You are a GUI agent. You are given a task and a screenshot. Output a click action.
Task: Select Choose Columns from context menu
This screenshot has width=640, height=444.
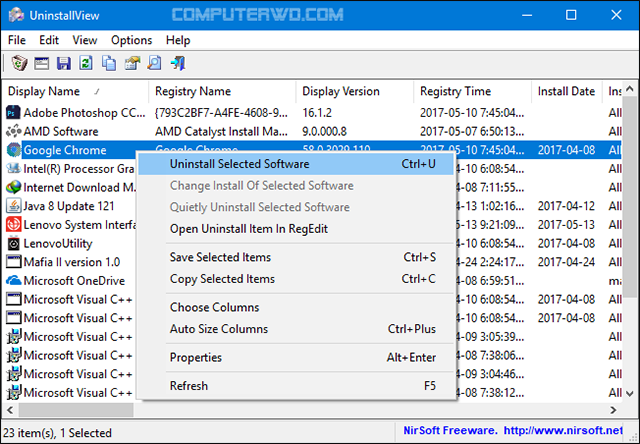click(296, 307)
